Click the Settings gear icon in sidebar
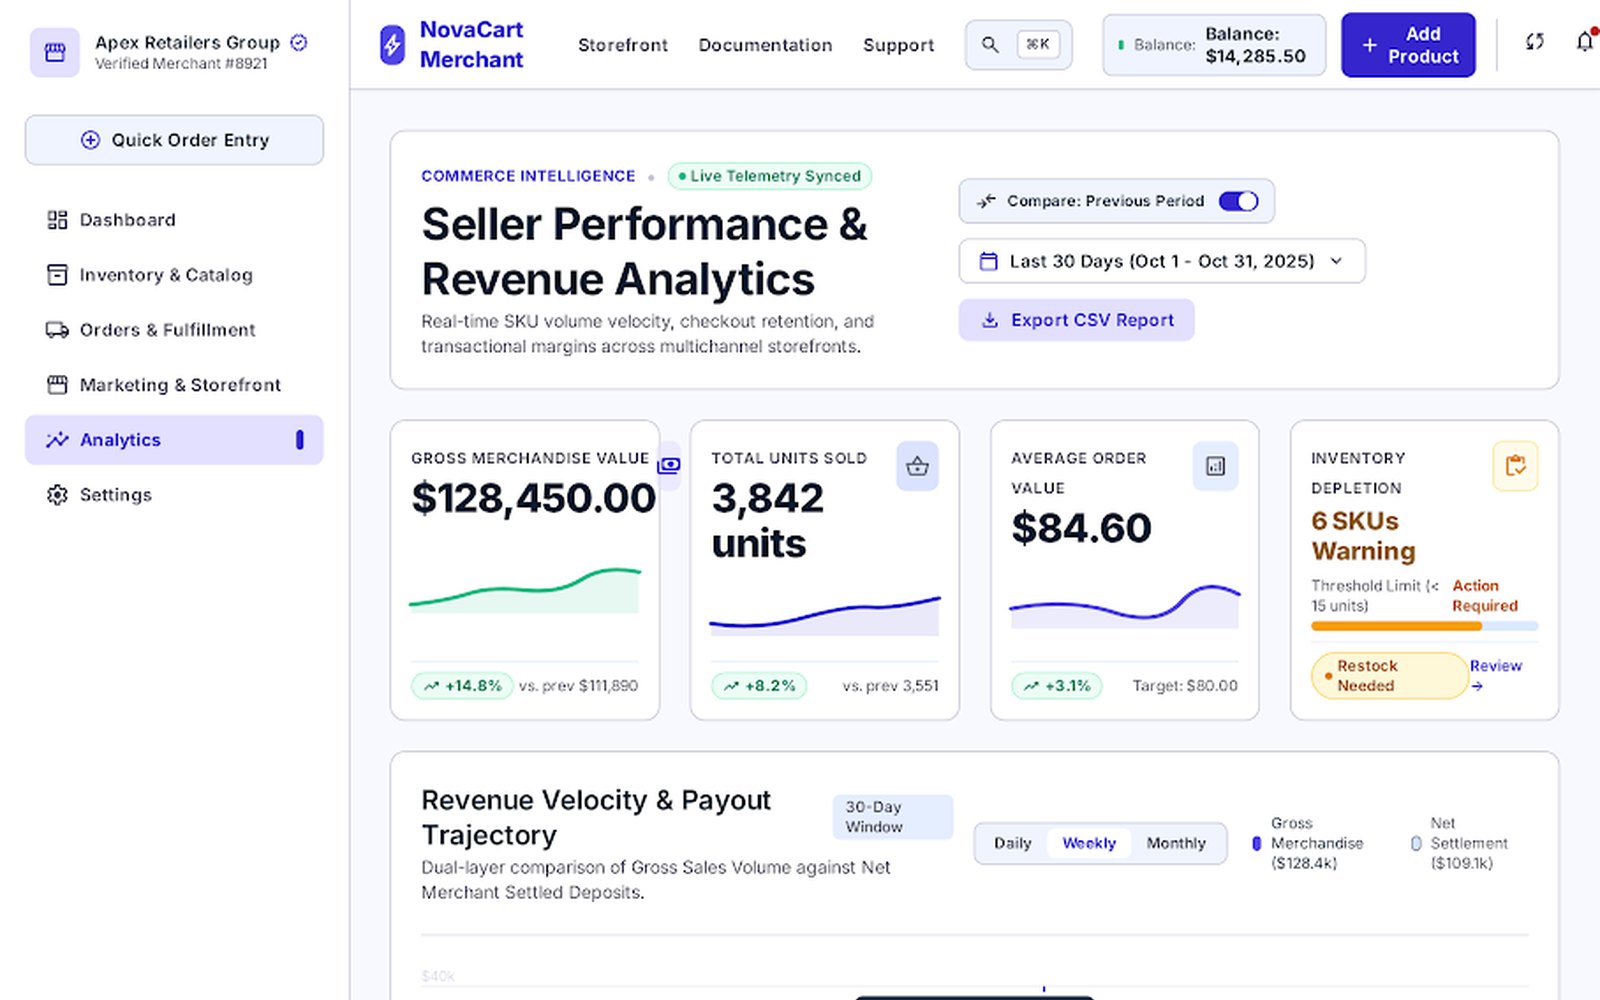Image resolution: width=1600 pixels, height=1000 pixels. tap(57, 495)
